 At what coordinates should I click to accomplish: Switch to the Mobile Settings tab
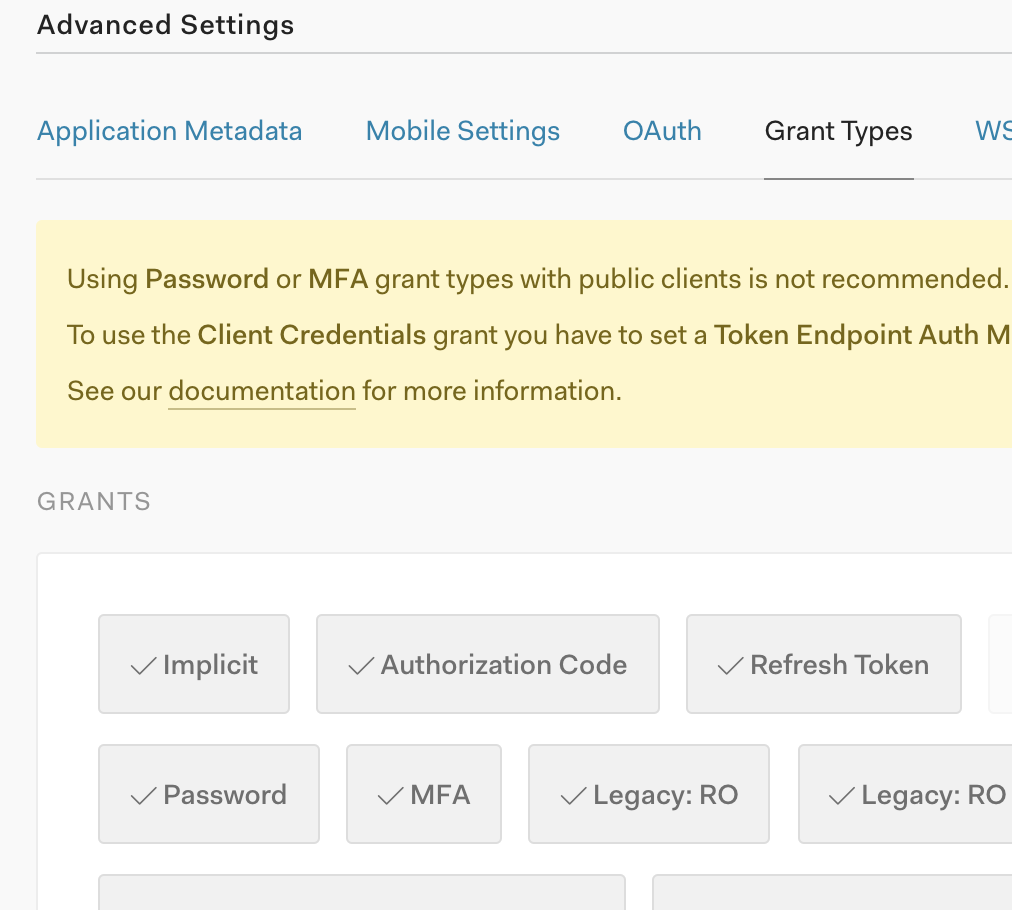(463, 131)
